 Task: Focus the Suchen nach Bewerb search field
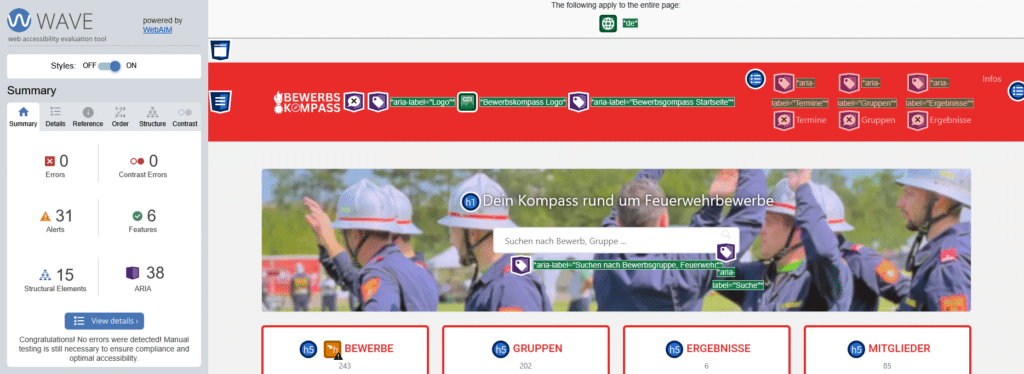click(x=616, y=241)
